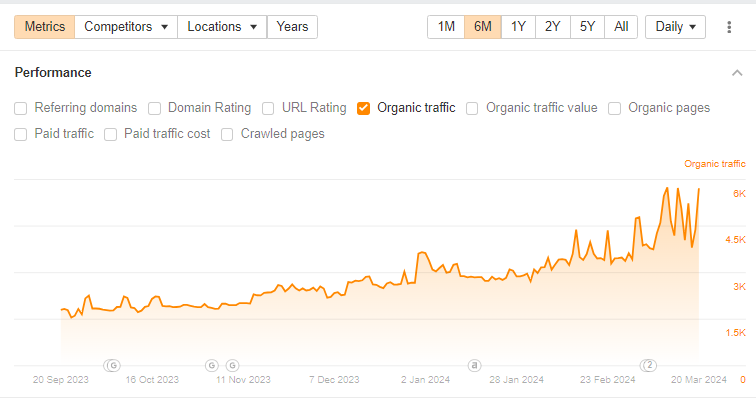Click the '23 Feb 2024' date label
The image size is (756, 400).
(x=608, y=380)
